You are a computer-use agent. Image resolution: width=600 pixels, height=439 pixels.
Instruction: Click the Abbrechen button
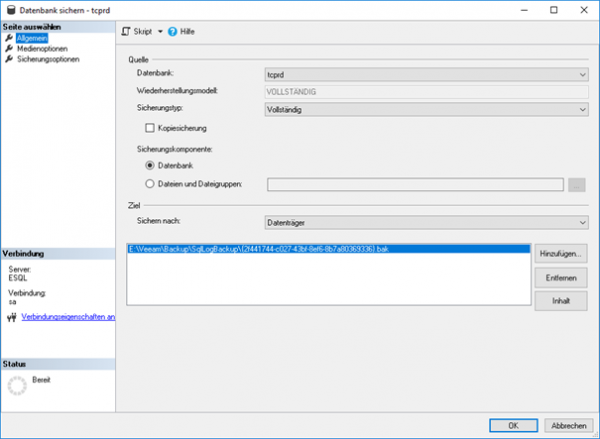coord(567,424)
